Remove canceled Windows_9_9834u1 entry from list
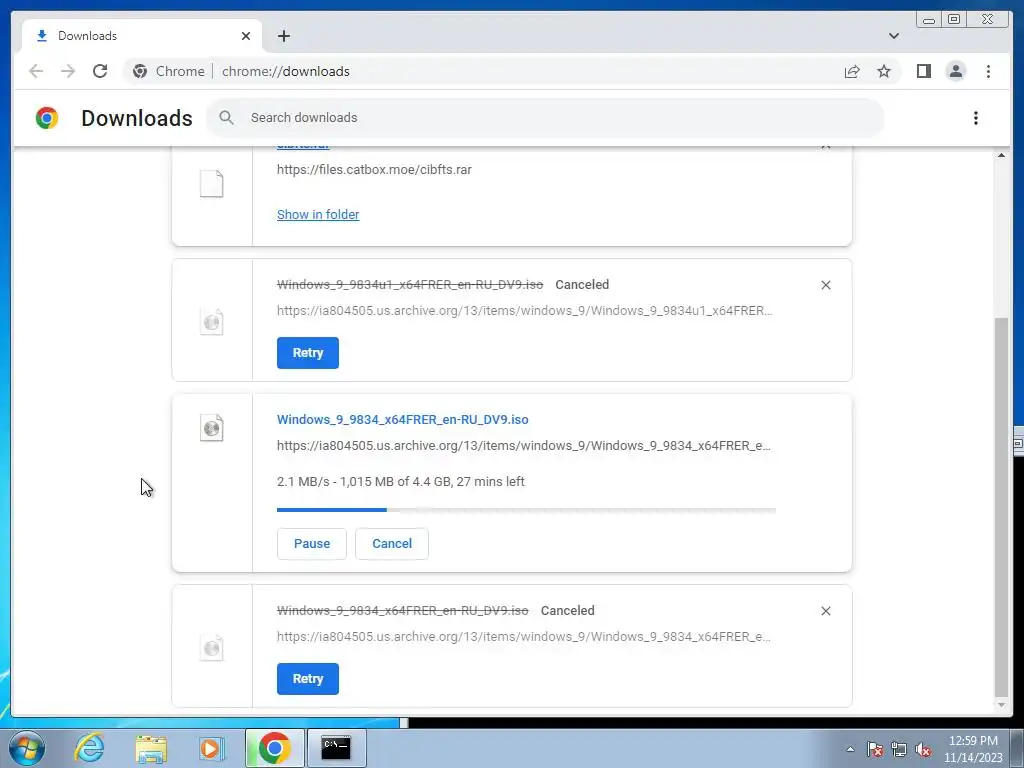Screen dimensions: 1024x768 click(825, 285)
